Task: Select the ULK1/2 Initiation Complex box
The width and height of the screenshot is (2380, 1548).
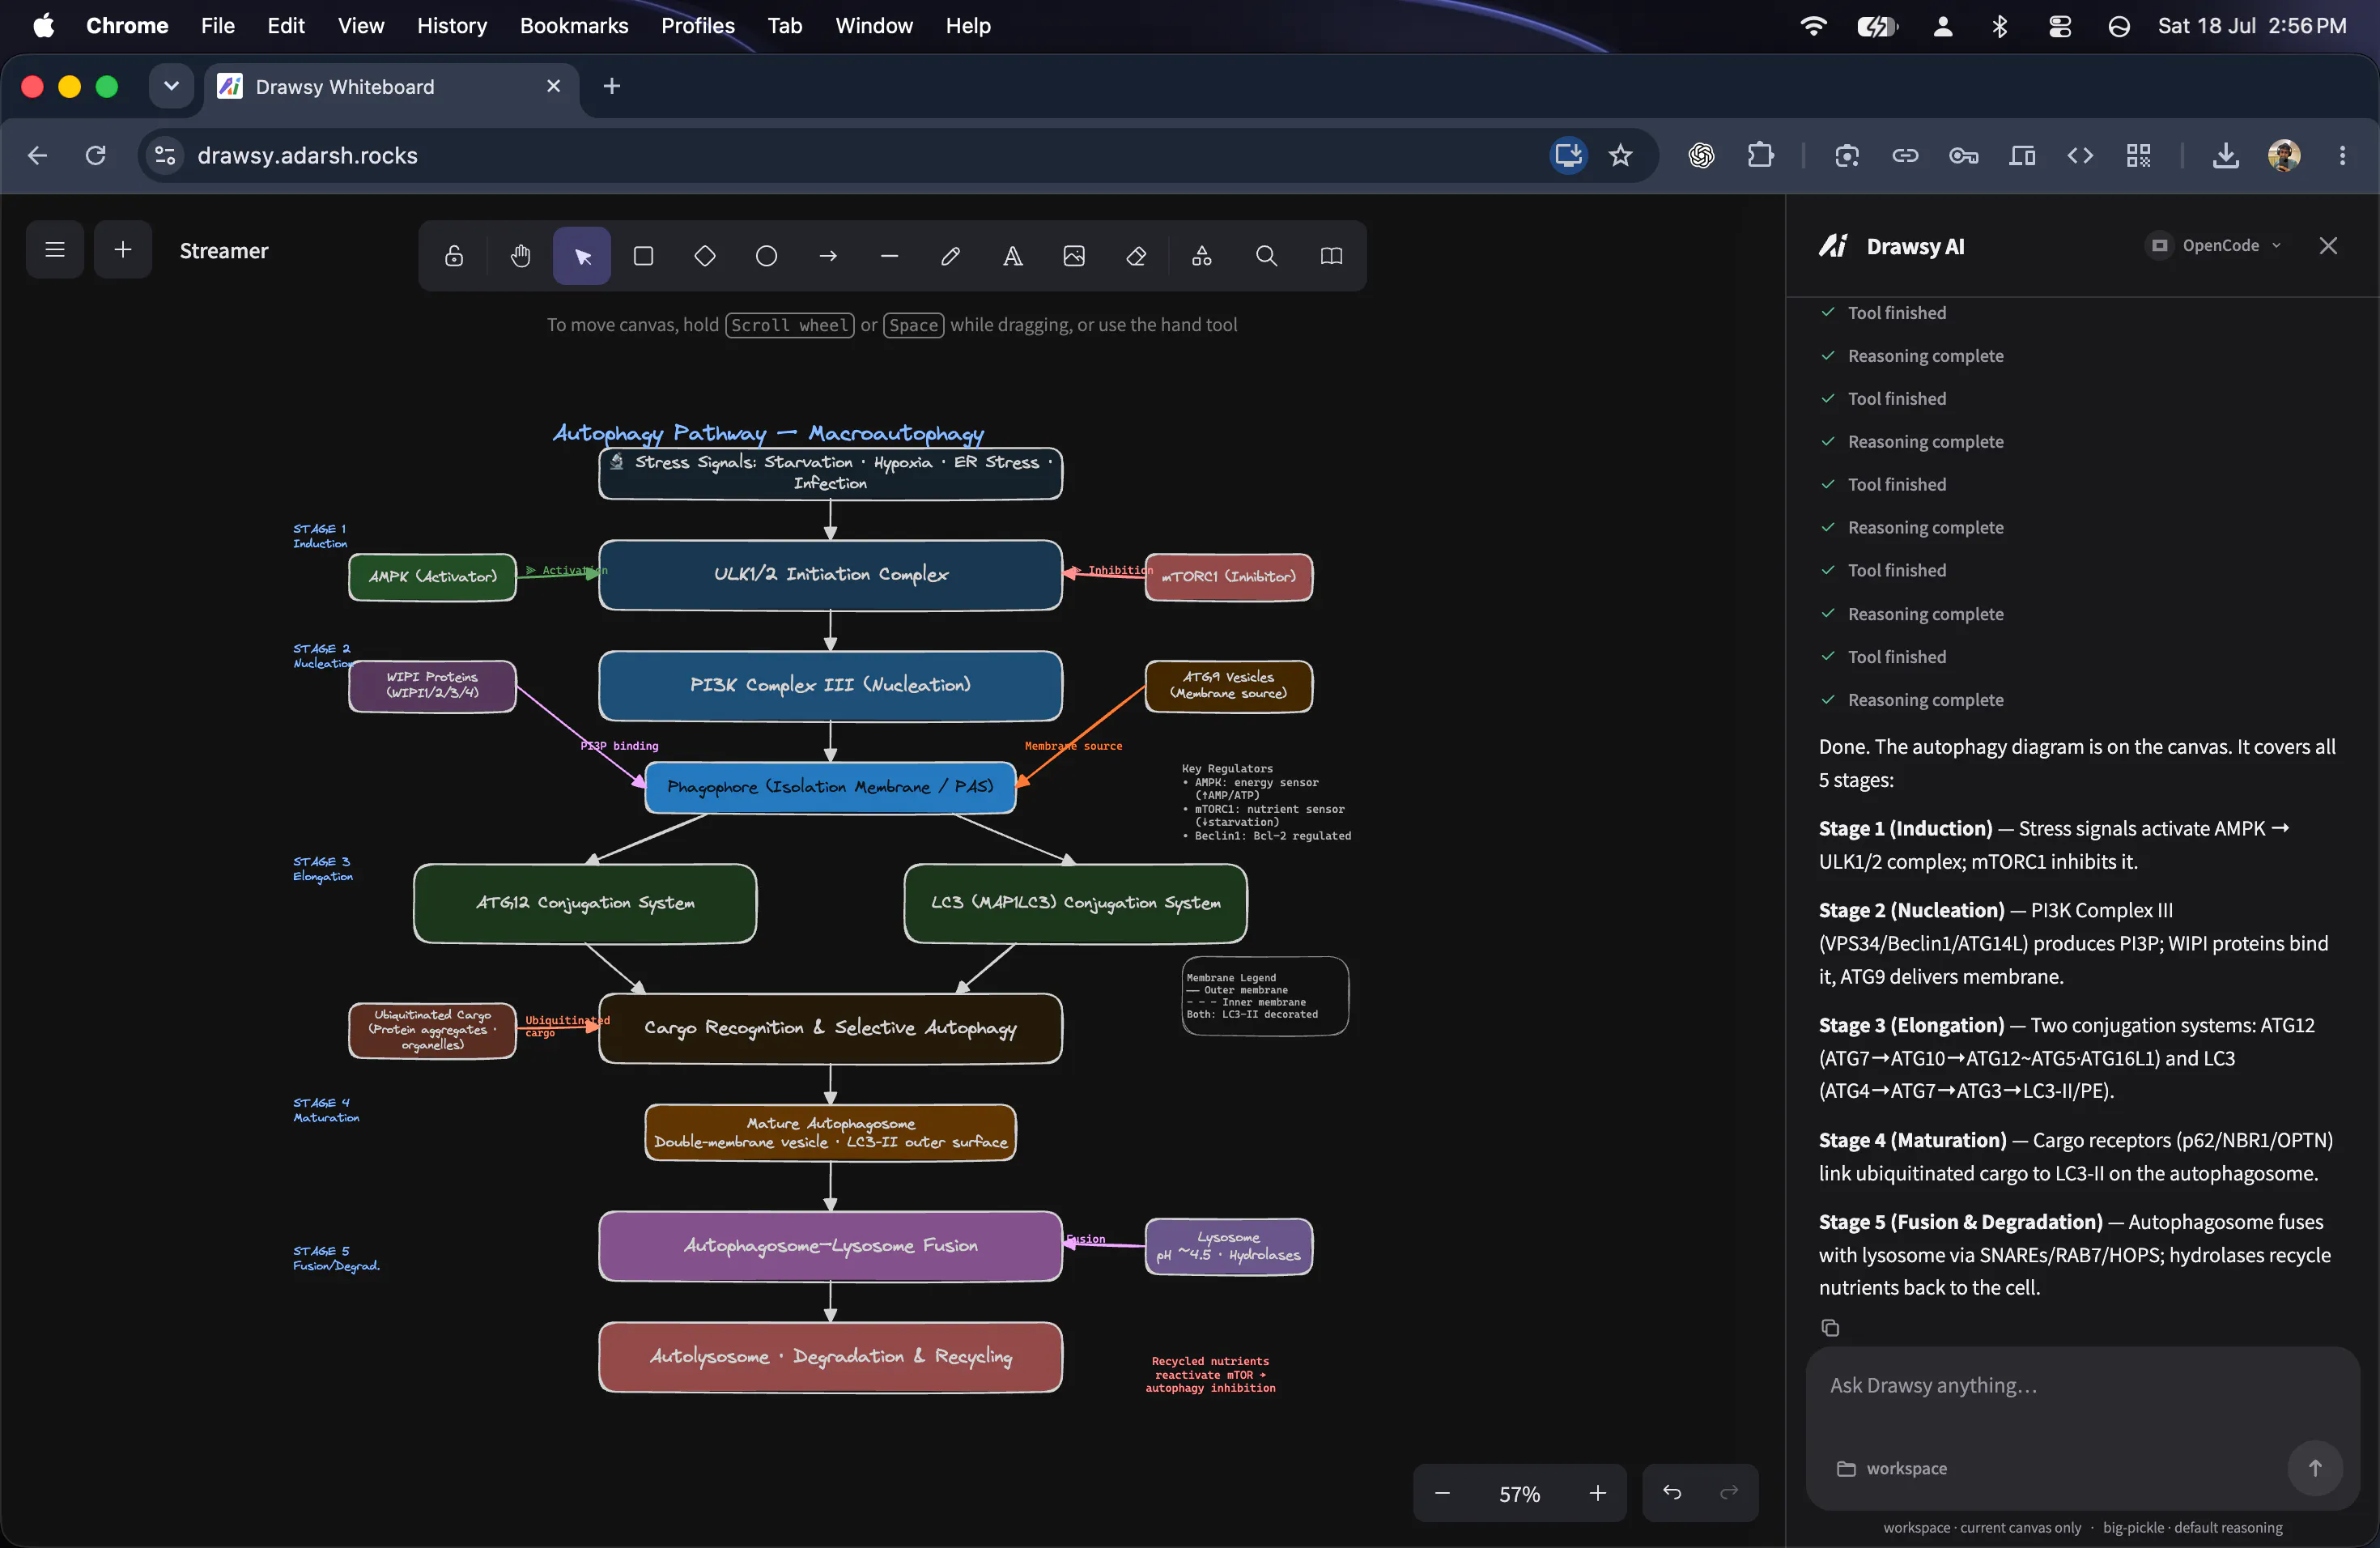Action: (x=830, y=575)
